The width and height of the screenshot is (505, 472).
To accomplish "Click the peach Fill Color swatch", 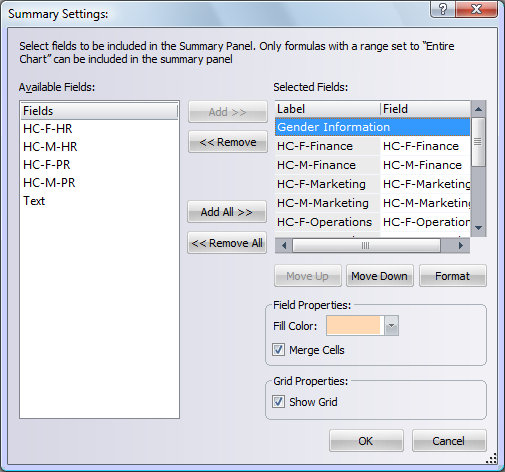I will click(x=353, y=325).
